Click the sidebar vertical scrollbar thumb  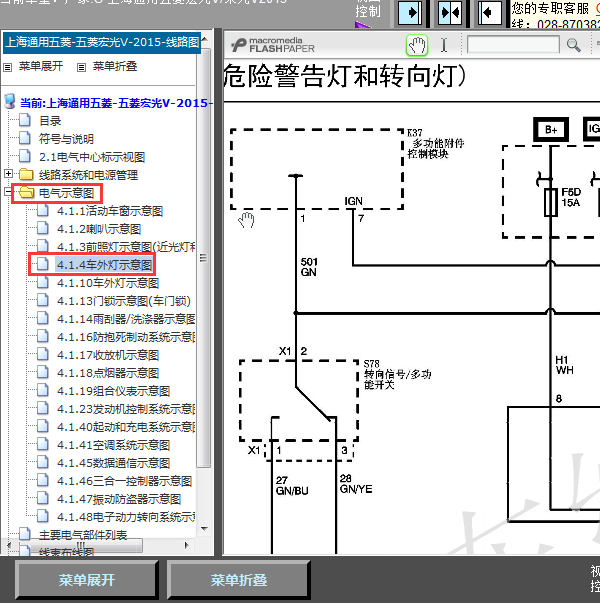pyautogui.click(x=204, y=258)
